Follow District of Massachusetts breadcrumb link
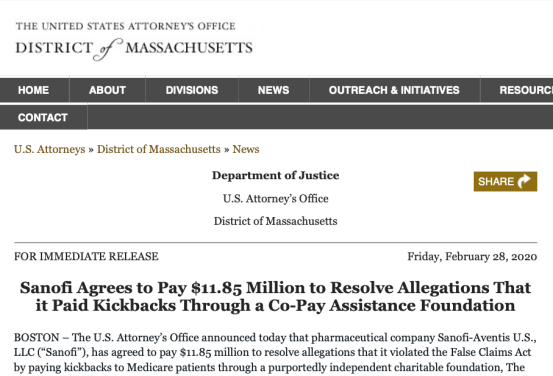Image resolution: width=553 pixels, height=376 pixels. click(x=159, y=149)
